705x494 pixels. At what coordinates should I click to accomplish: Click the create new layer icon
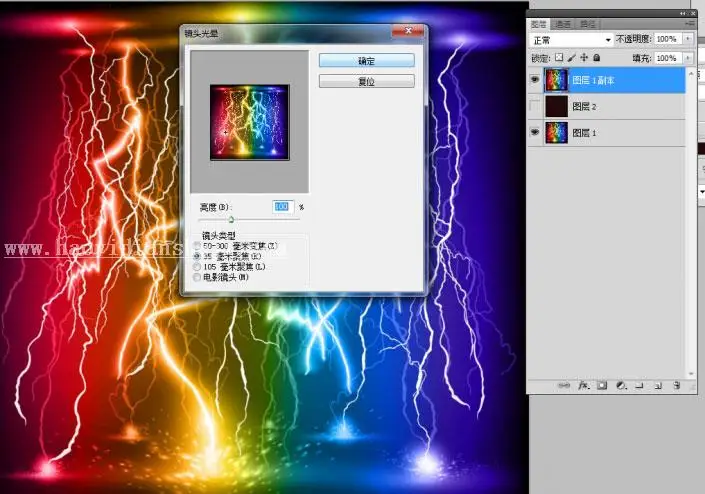[658, 385]
